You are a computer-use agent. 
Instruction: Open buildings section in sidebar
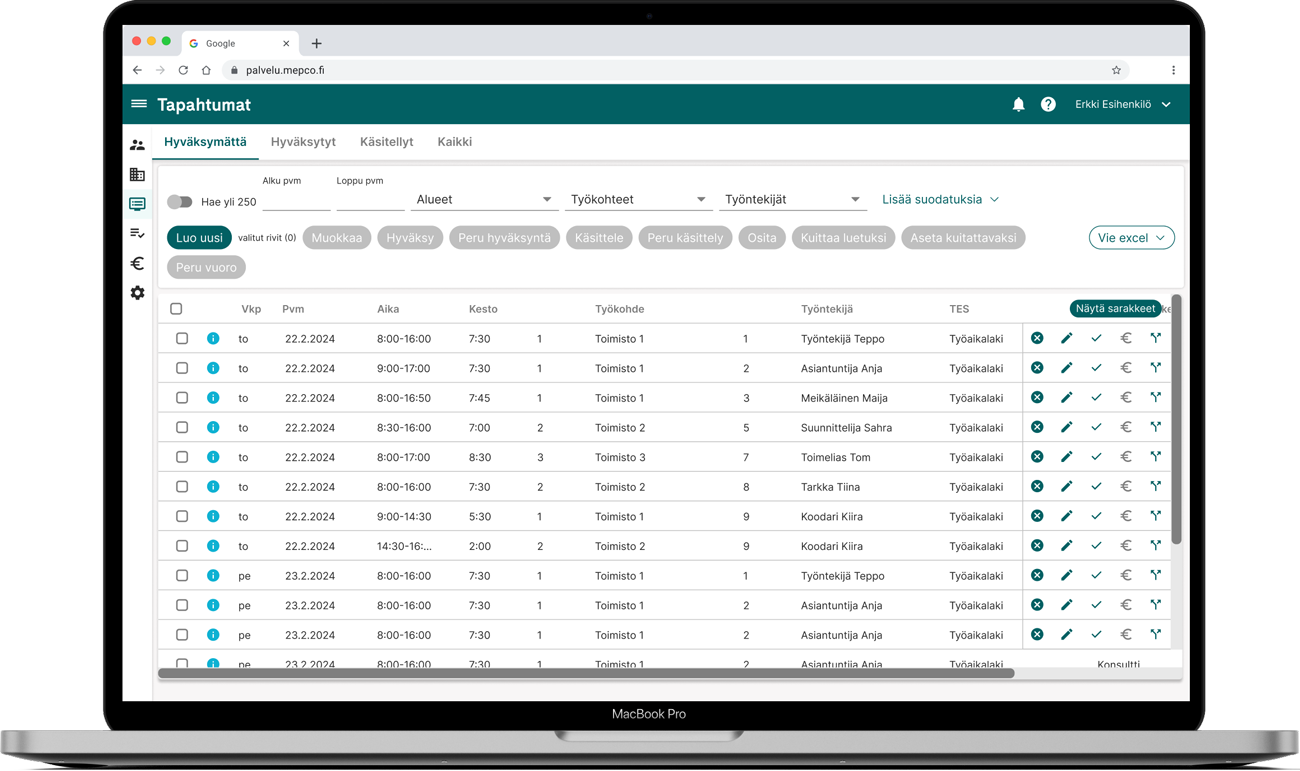[138, 175]
